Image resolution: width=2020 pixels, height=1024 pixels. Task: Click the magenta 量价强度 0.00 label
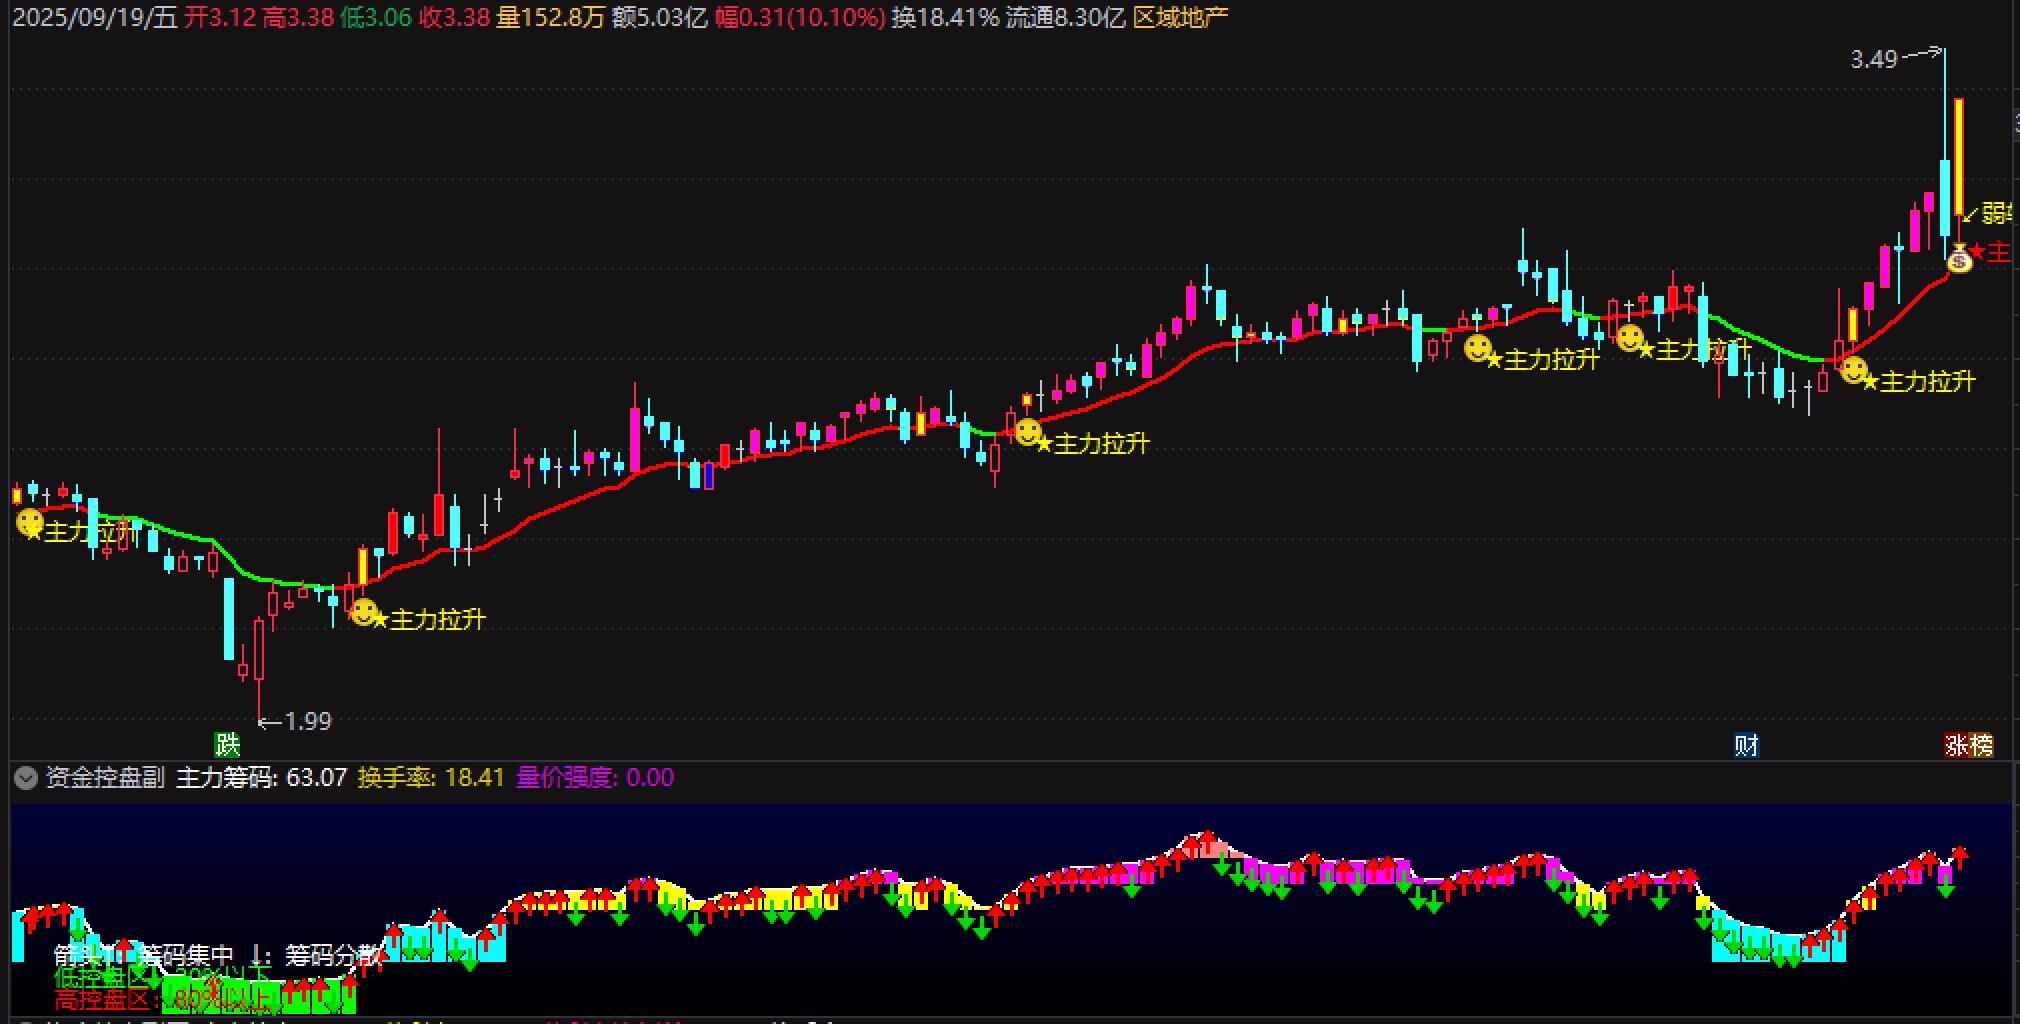click(595, 778)
